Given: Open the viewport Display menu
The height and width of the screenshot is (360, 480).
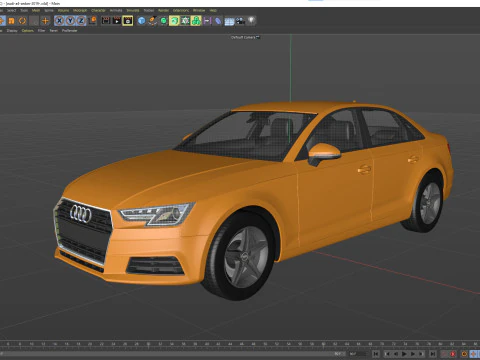Looking at the screenshot, I should coord(12,31).
